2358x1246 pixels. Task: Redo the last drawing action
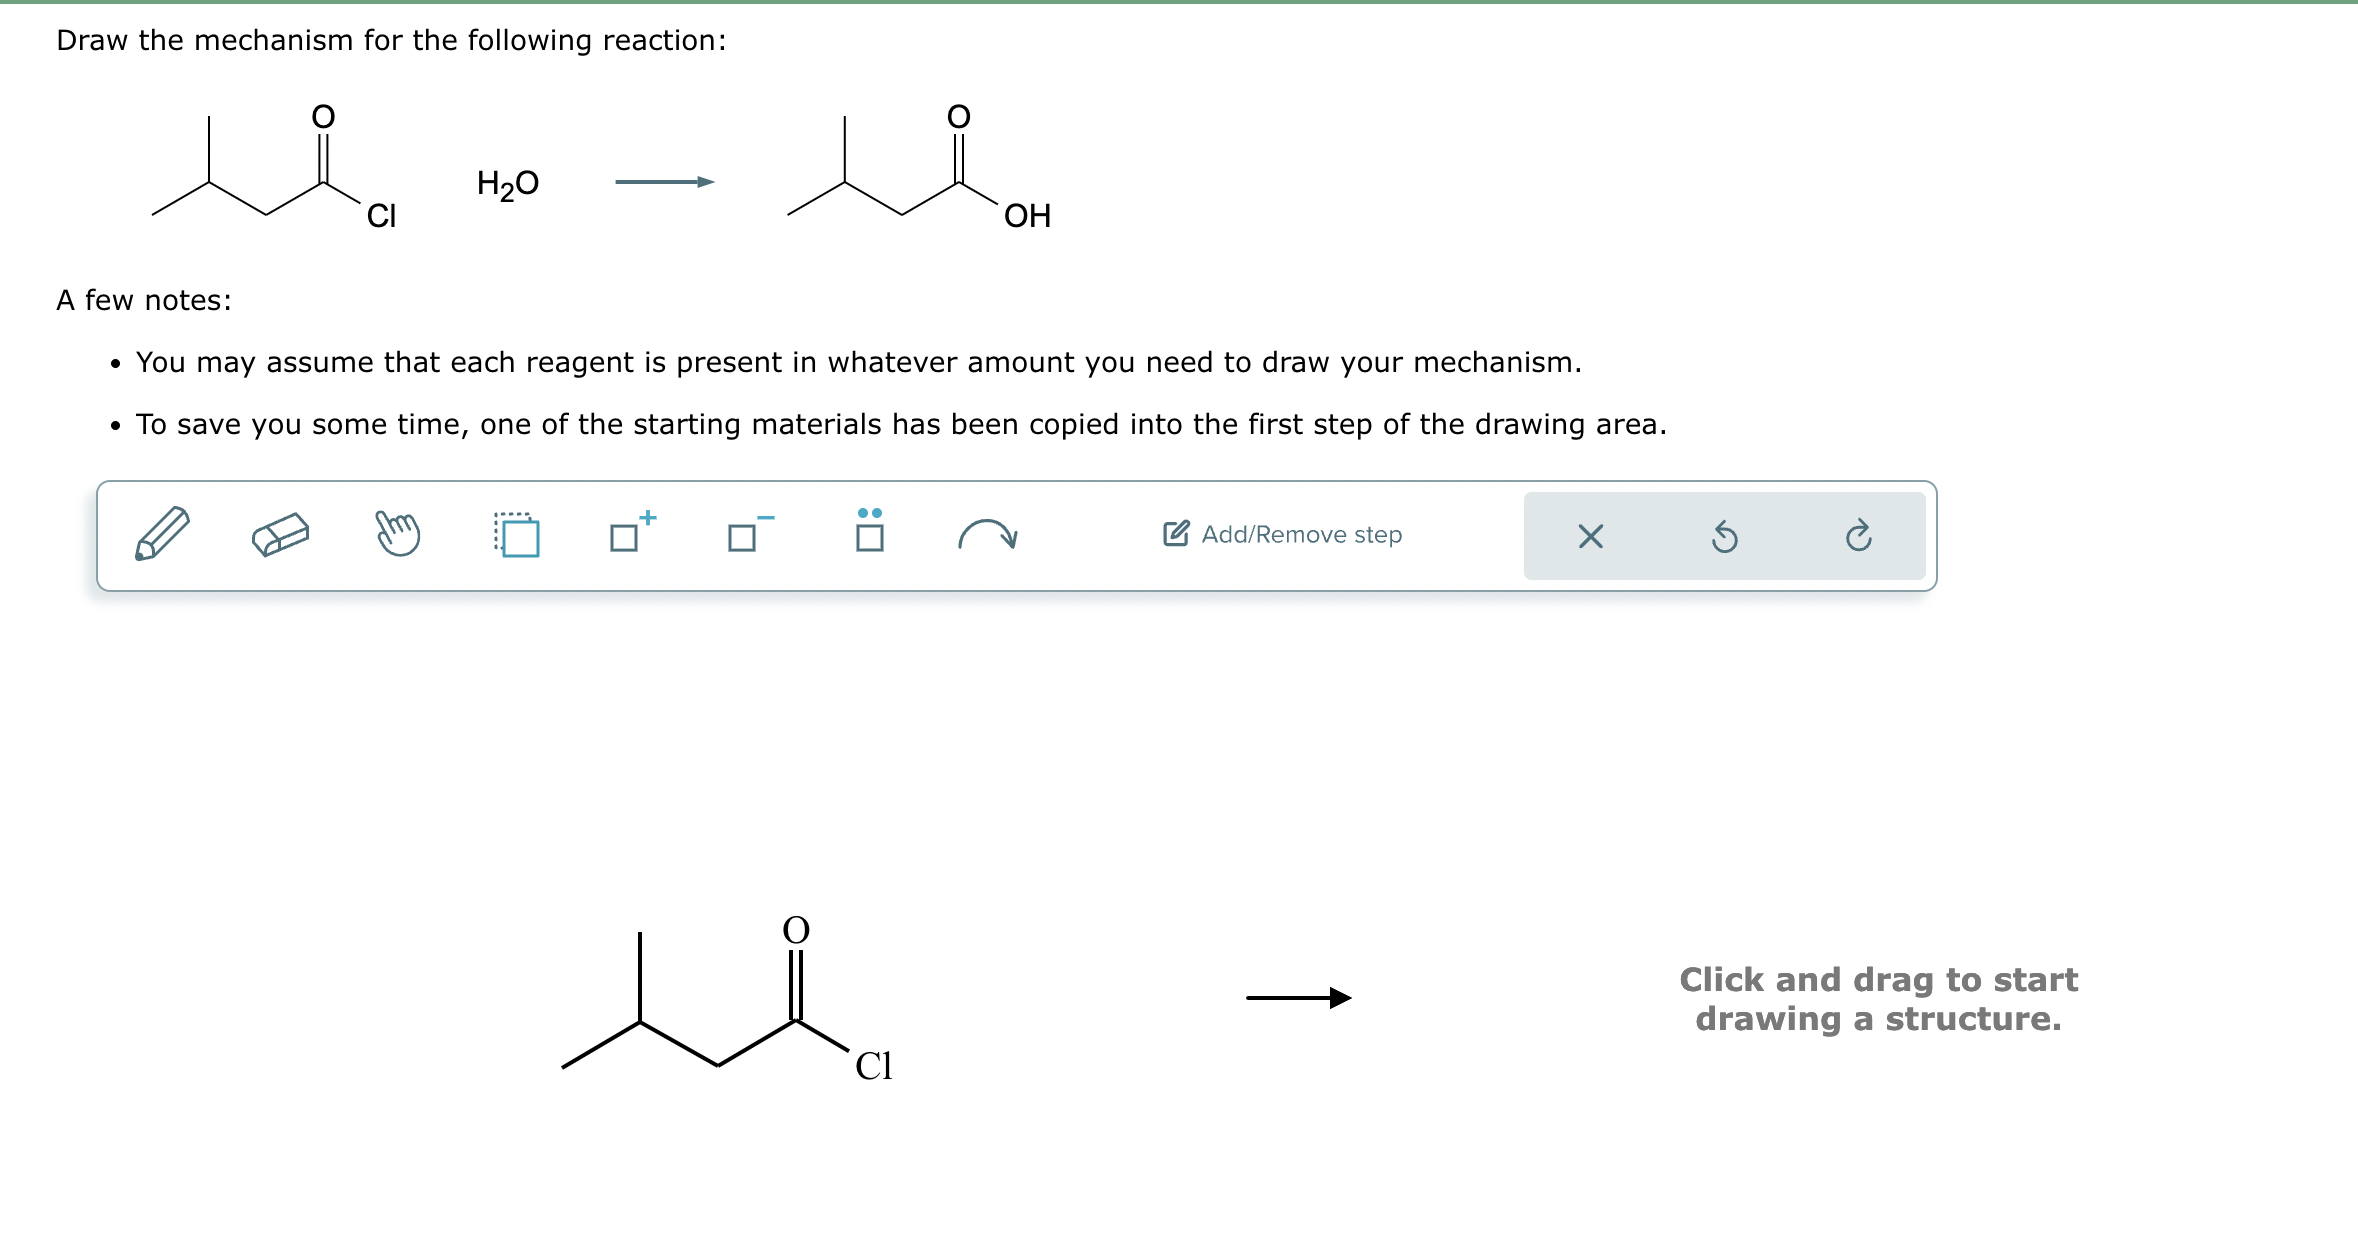pos(1859,536)
